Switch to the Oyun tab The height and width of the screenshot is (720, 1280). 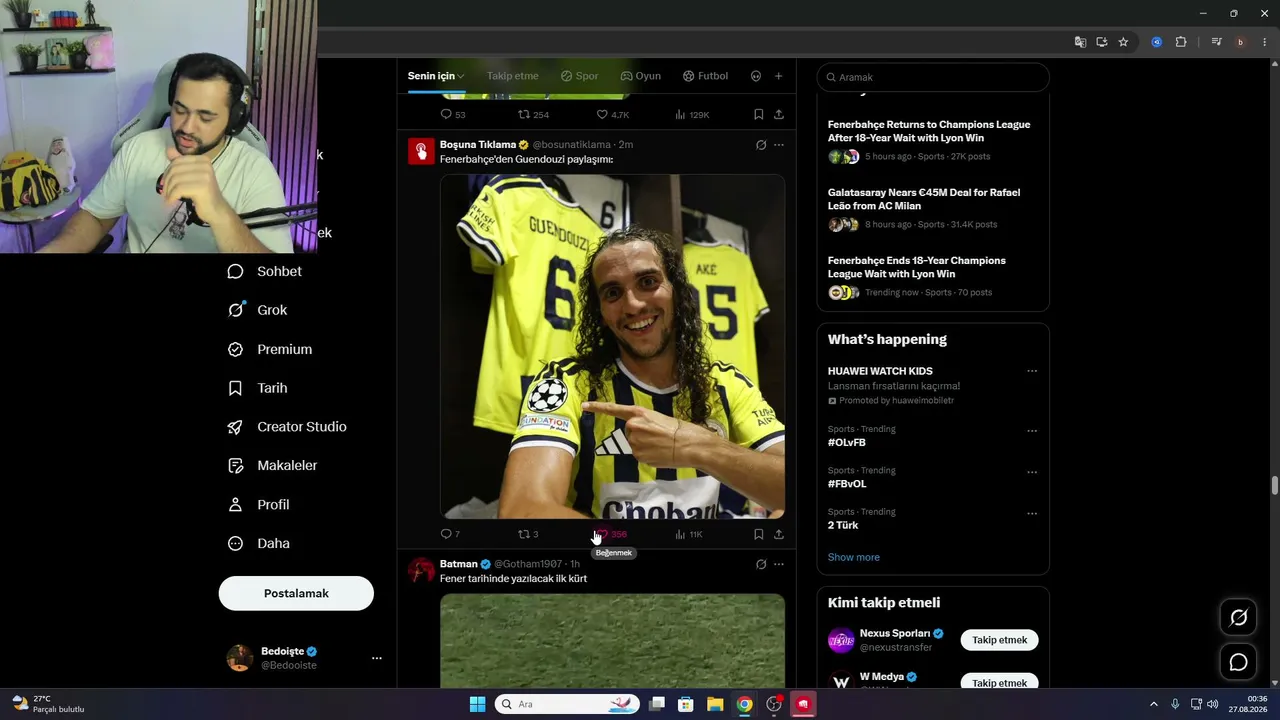[x=640, y=76]
